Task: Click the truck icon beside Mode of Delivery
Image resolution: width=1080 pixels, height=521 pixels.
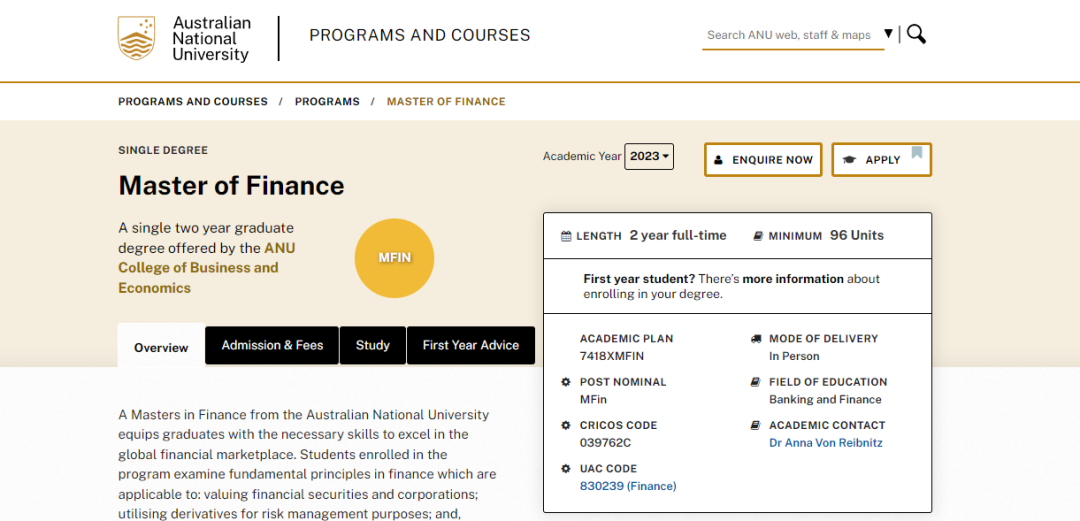Action: coord(756,338)
